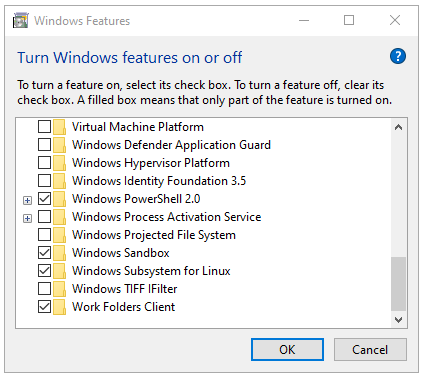Click the OK button
Screen dimensions: 423x378
(x=287, y=350)
